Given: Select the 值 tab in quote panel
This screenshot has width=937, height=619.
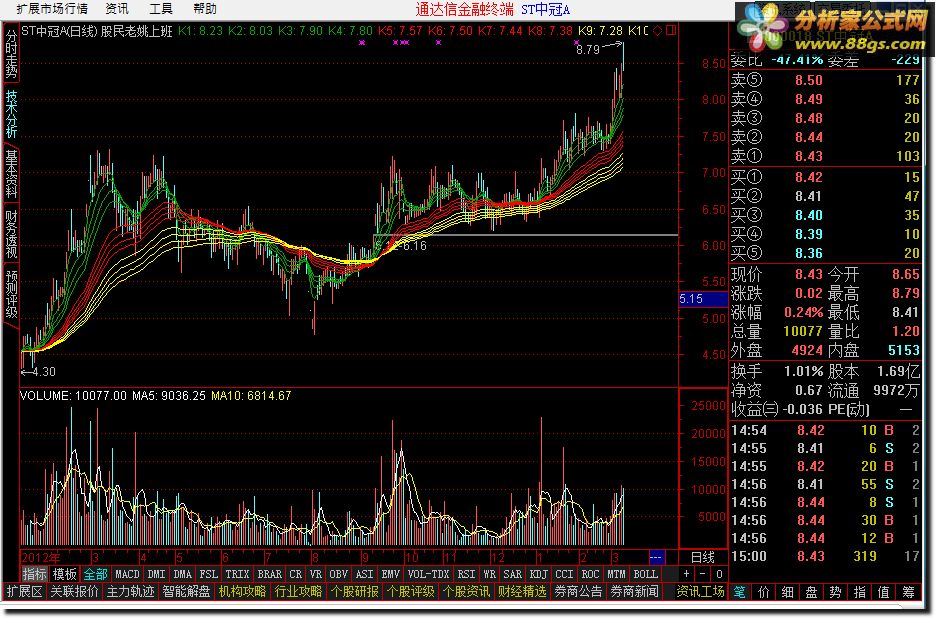Looking at the screenshot, I should coord(884,592).
